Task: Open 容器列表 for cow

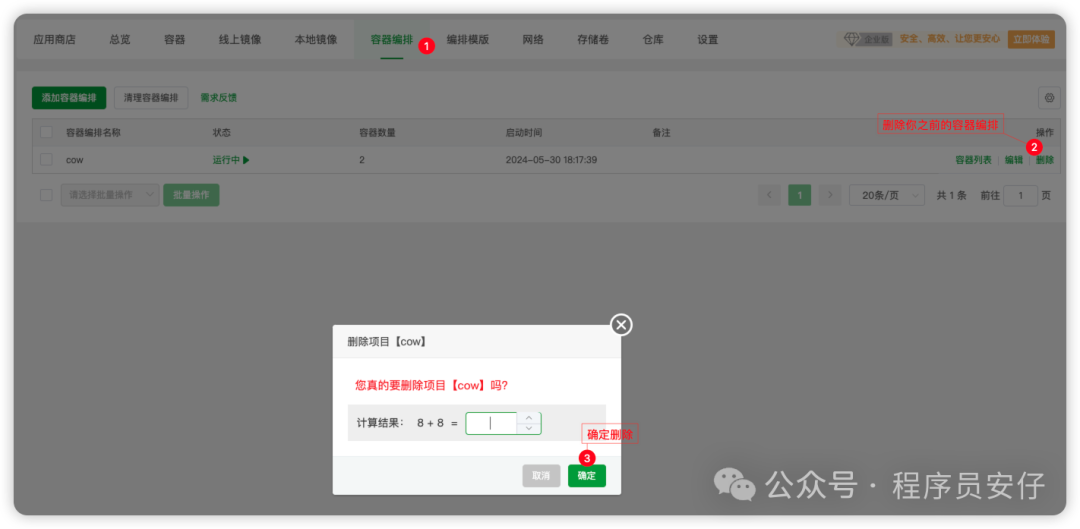Action: click(973, 160)
